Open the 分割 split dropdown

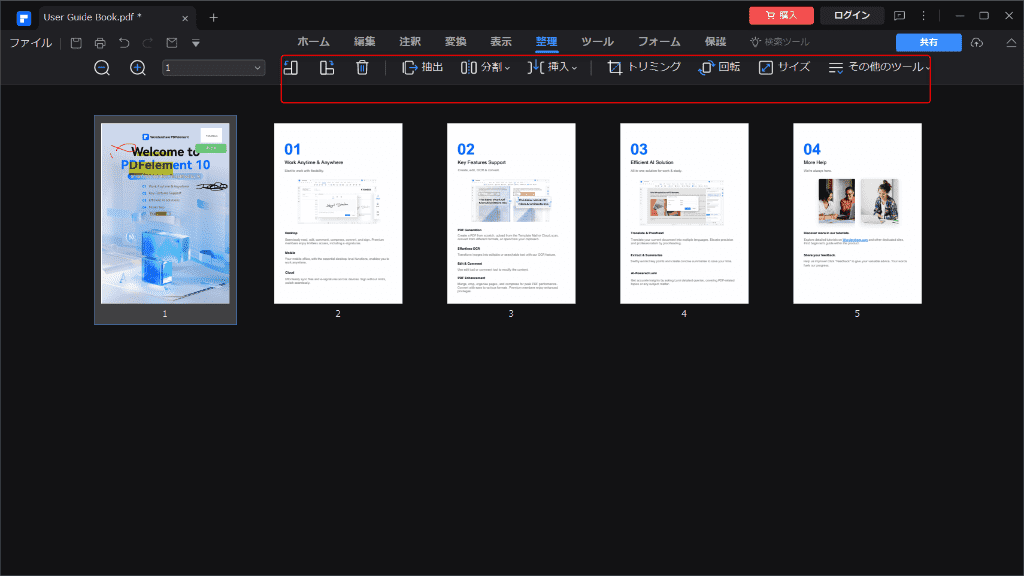[485, 67]
